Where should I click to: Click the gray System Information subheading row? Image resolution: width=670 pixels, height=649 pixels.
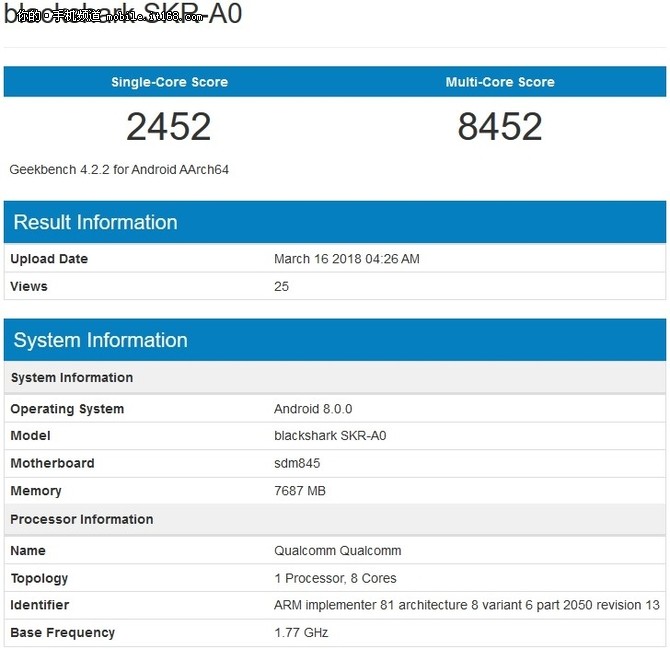pos(335,377)
